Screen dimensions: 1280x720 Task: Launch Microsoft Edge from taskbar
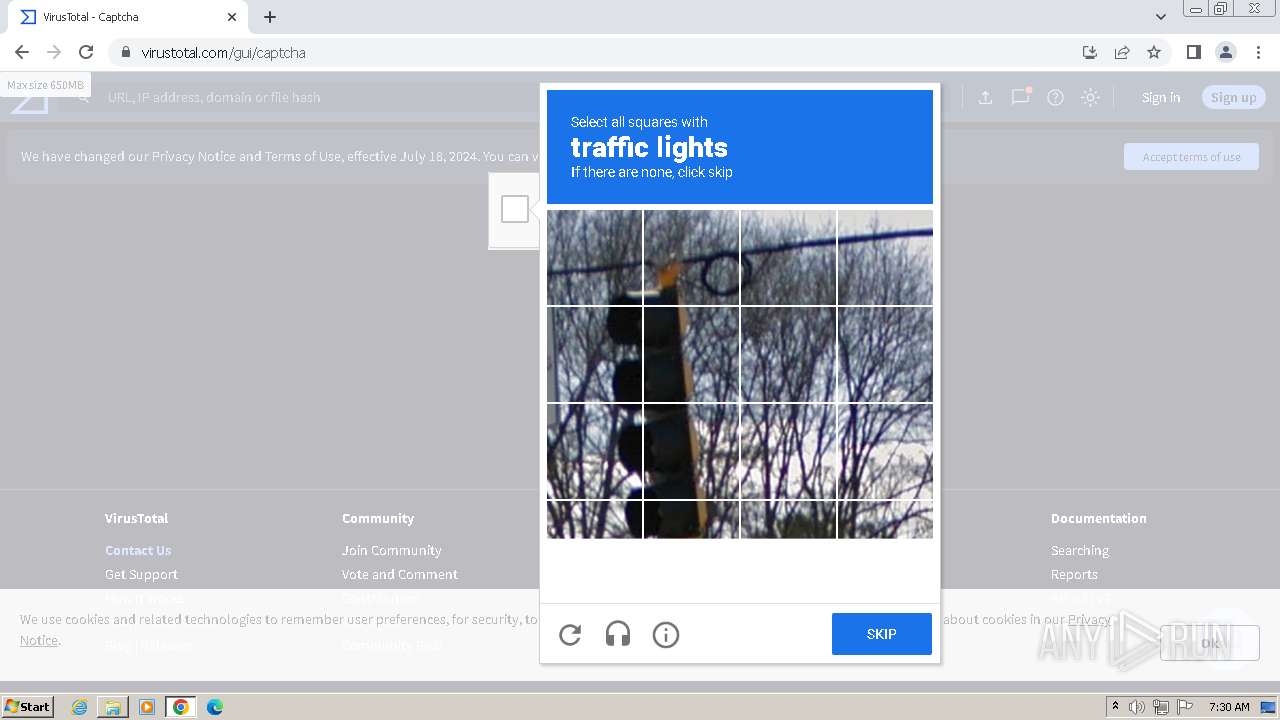[x=215, y=707]
